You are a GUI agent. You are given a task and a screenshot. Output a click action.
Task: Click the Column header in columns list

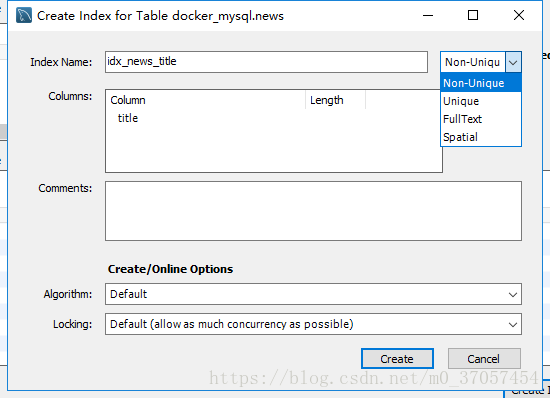pyautogui.click(x=206, y=100)
